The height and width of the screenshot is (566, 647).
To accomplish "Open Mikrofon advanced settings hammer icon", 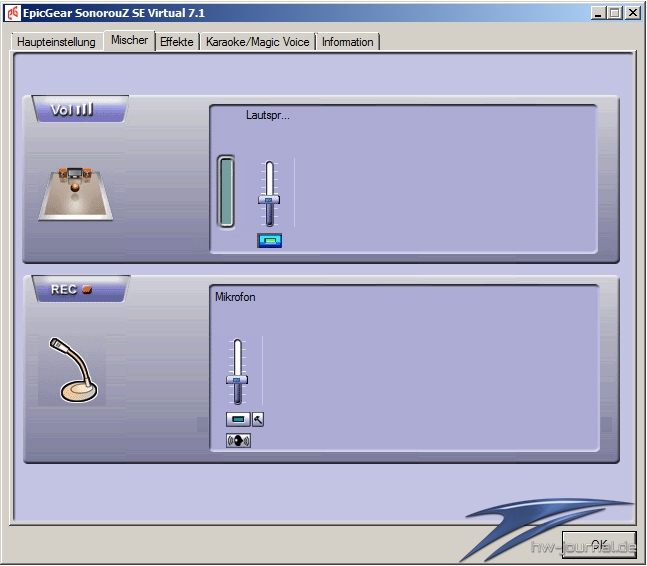I will point(258,419).
